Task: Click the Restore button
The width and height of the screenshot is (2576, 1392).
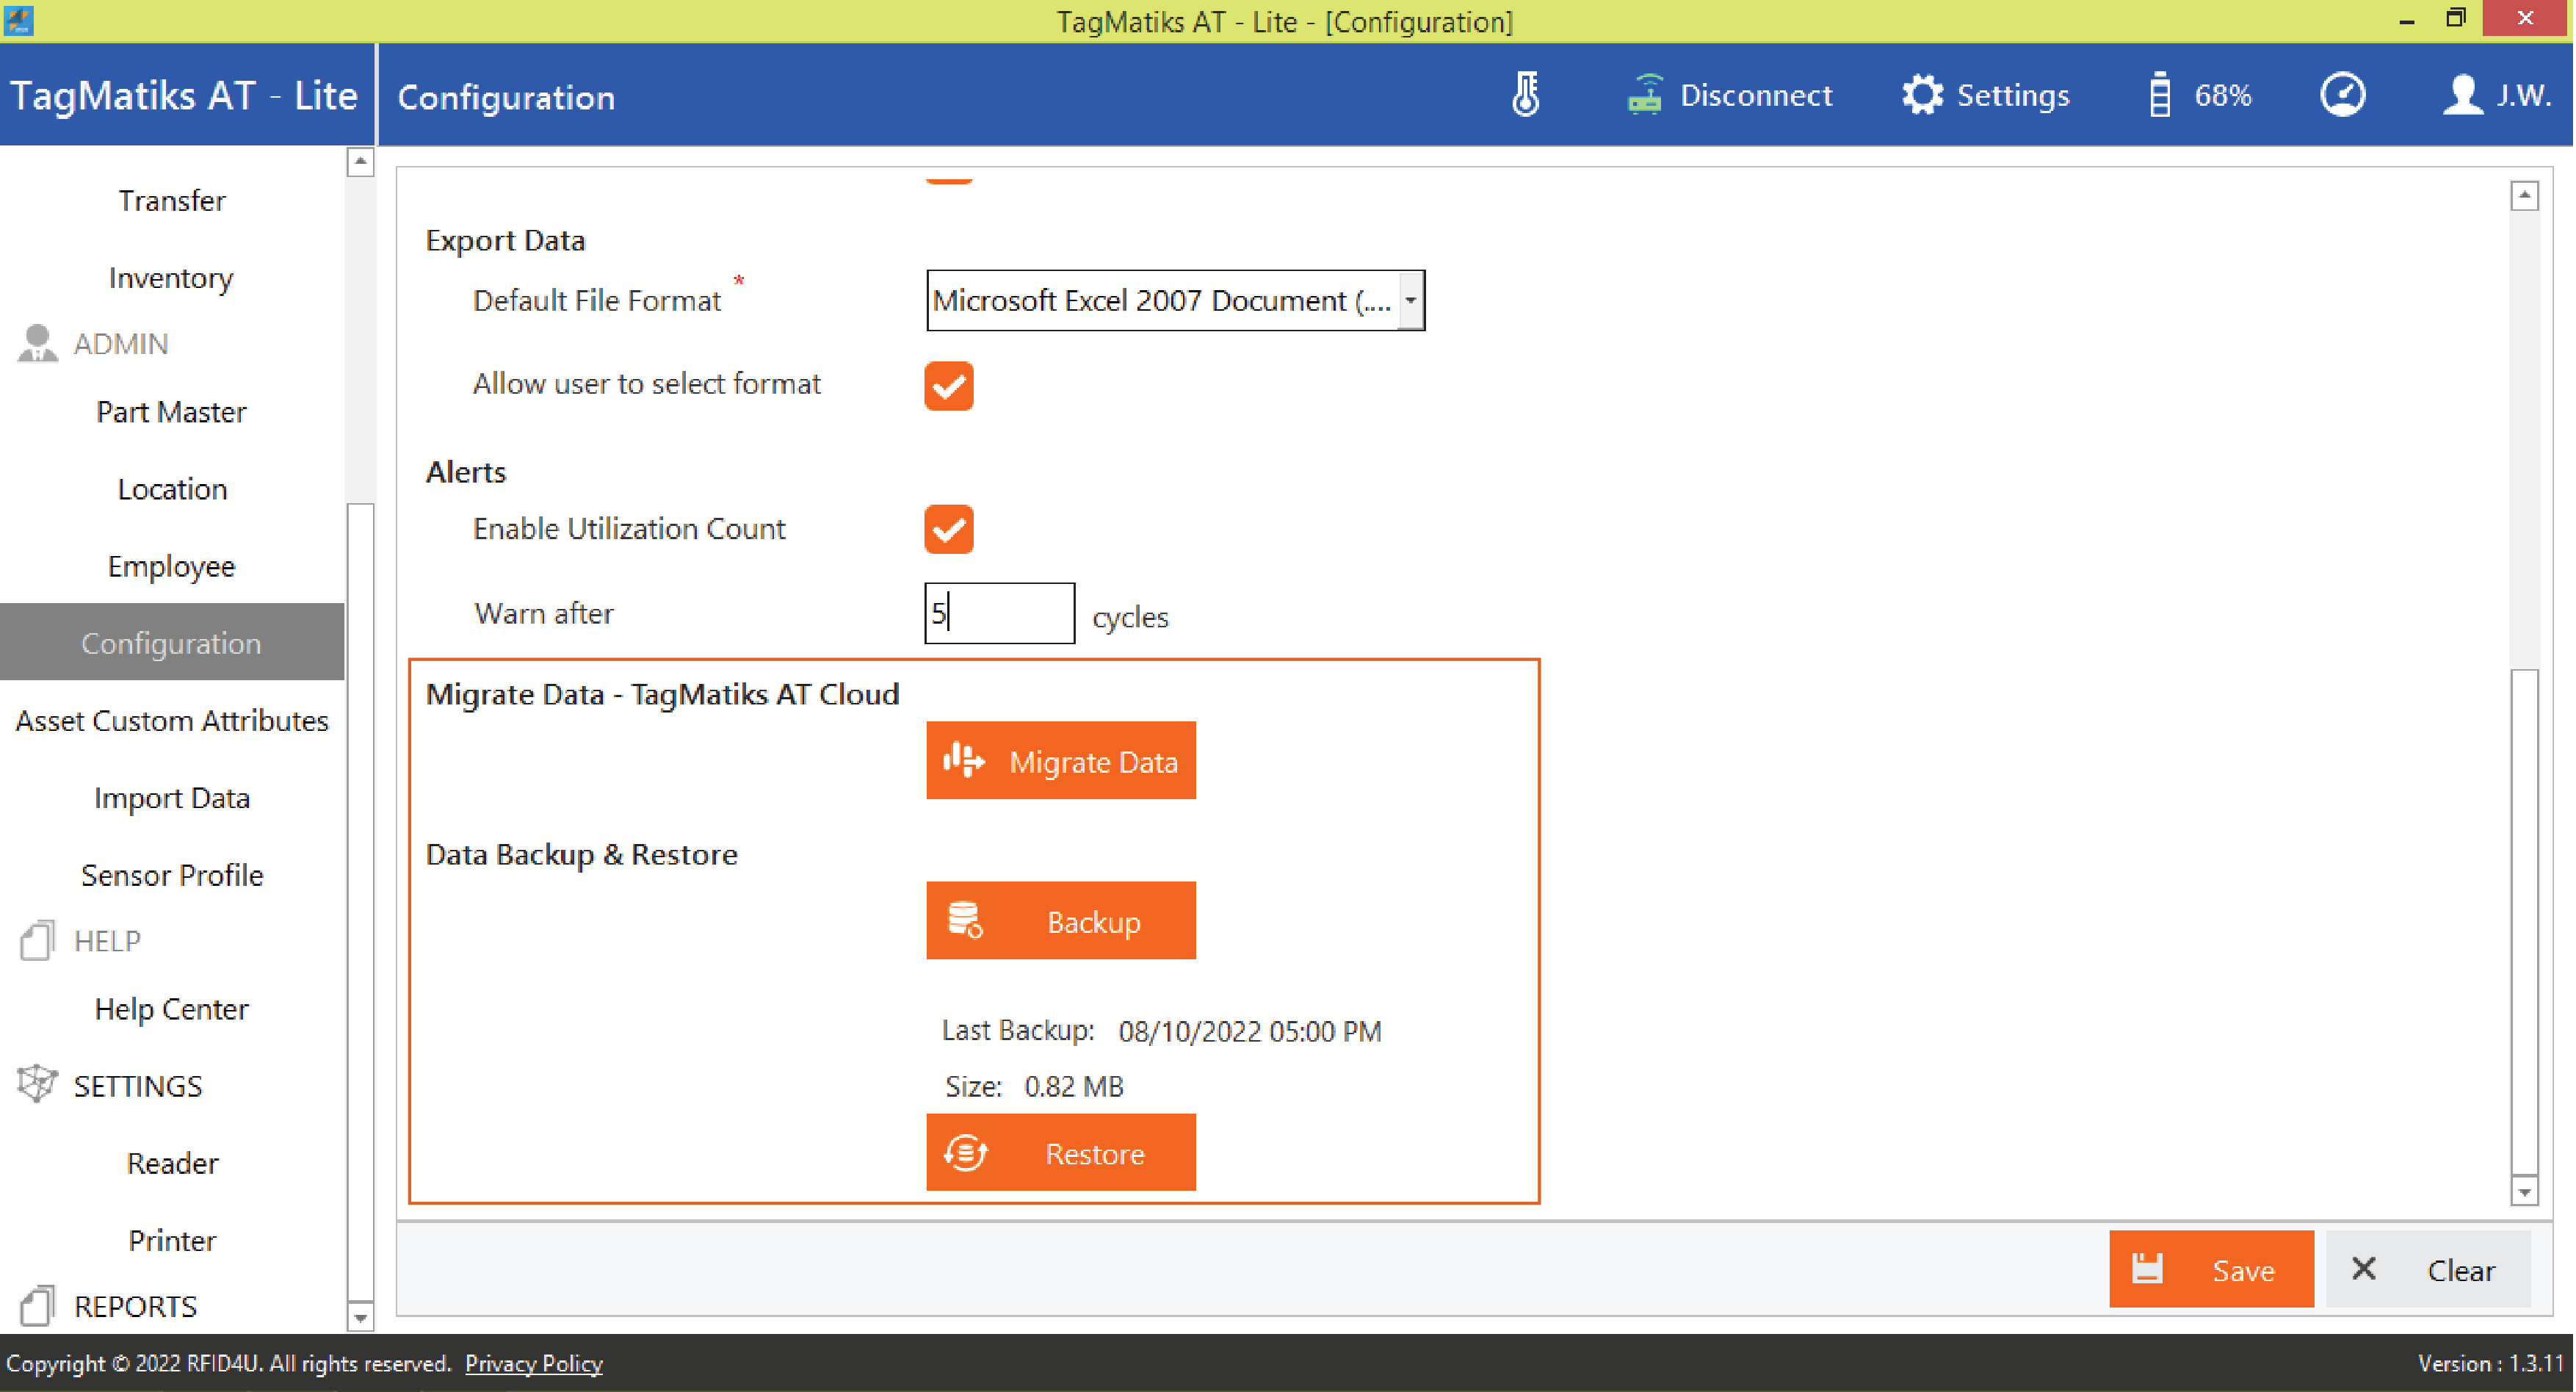Action: (1060, 1153)
